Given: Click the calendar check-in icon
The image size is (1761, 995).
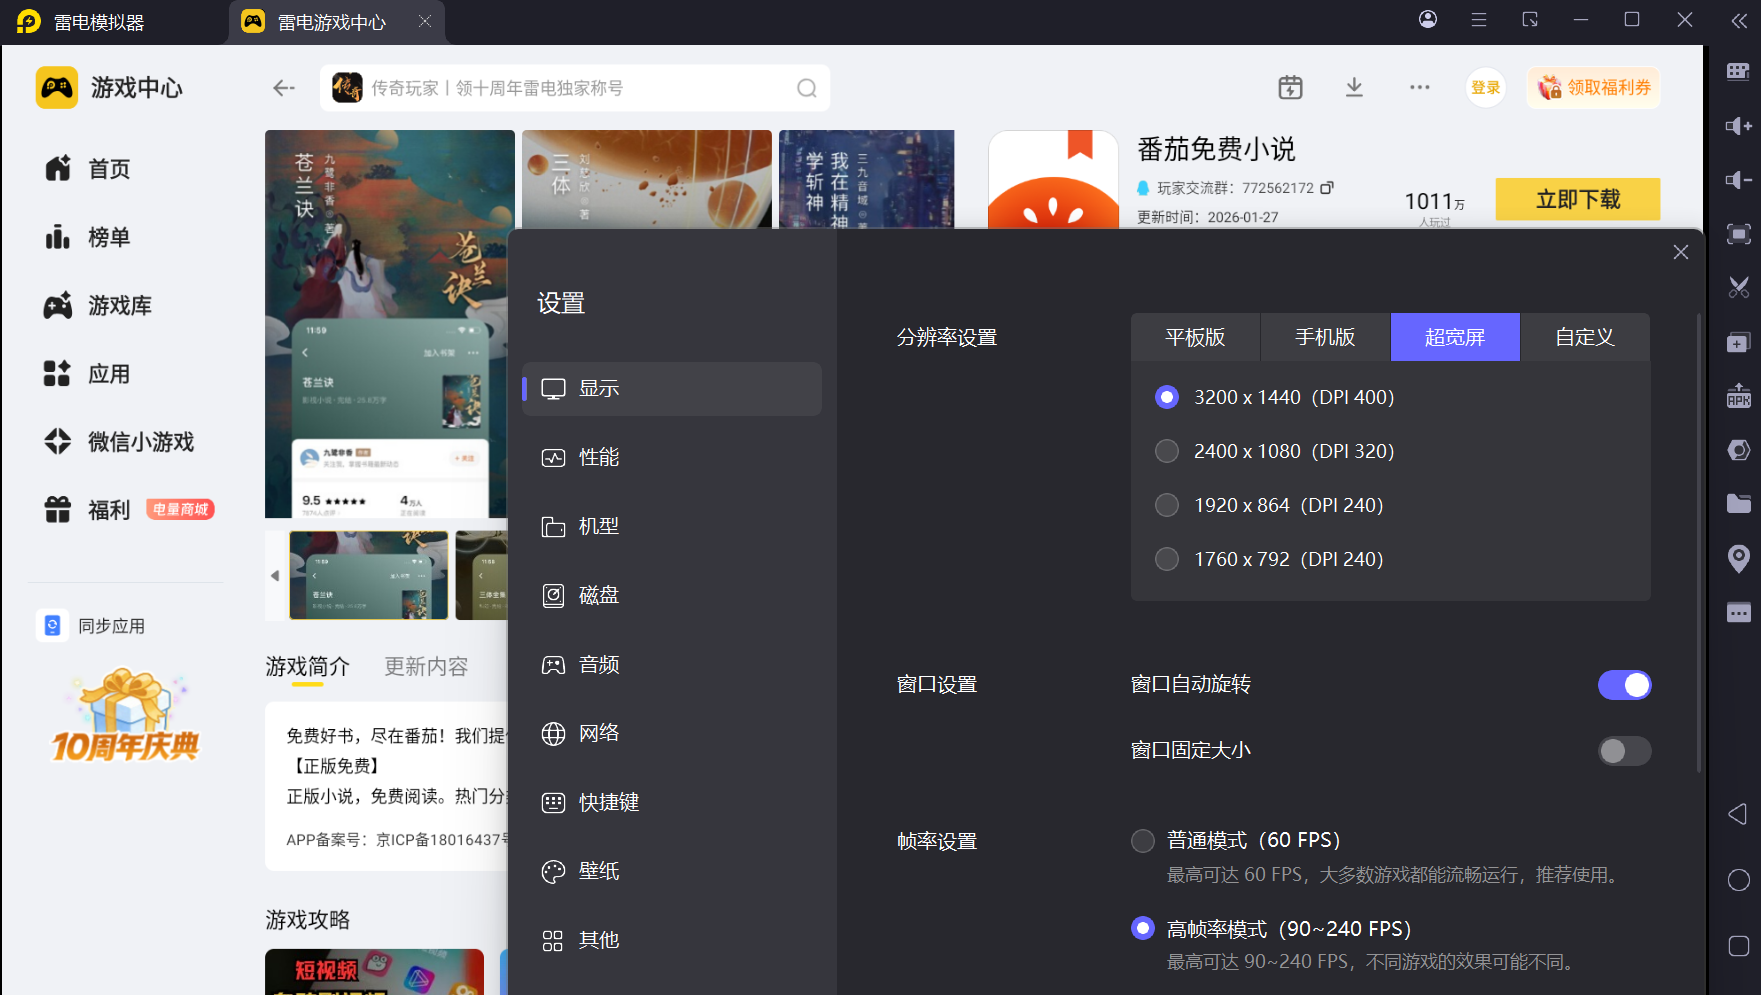Looking at the screenshot, I should [x=1290, y=88].
